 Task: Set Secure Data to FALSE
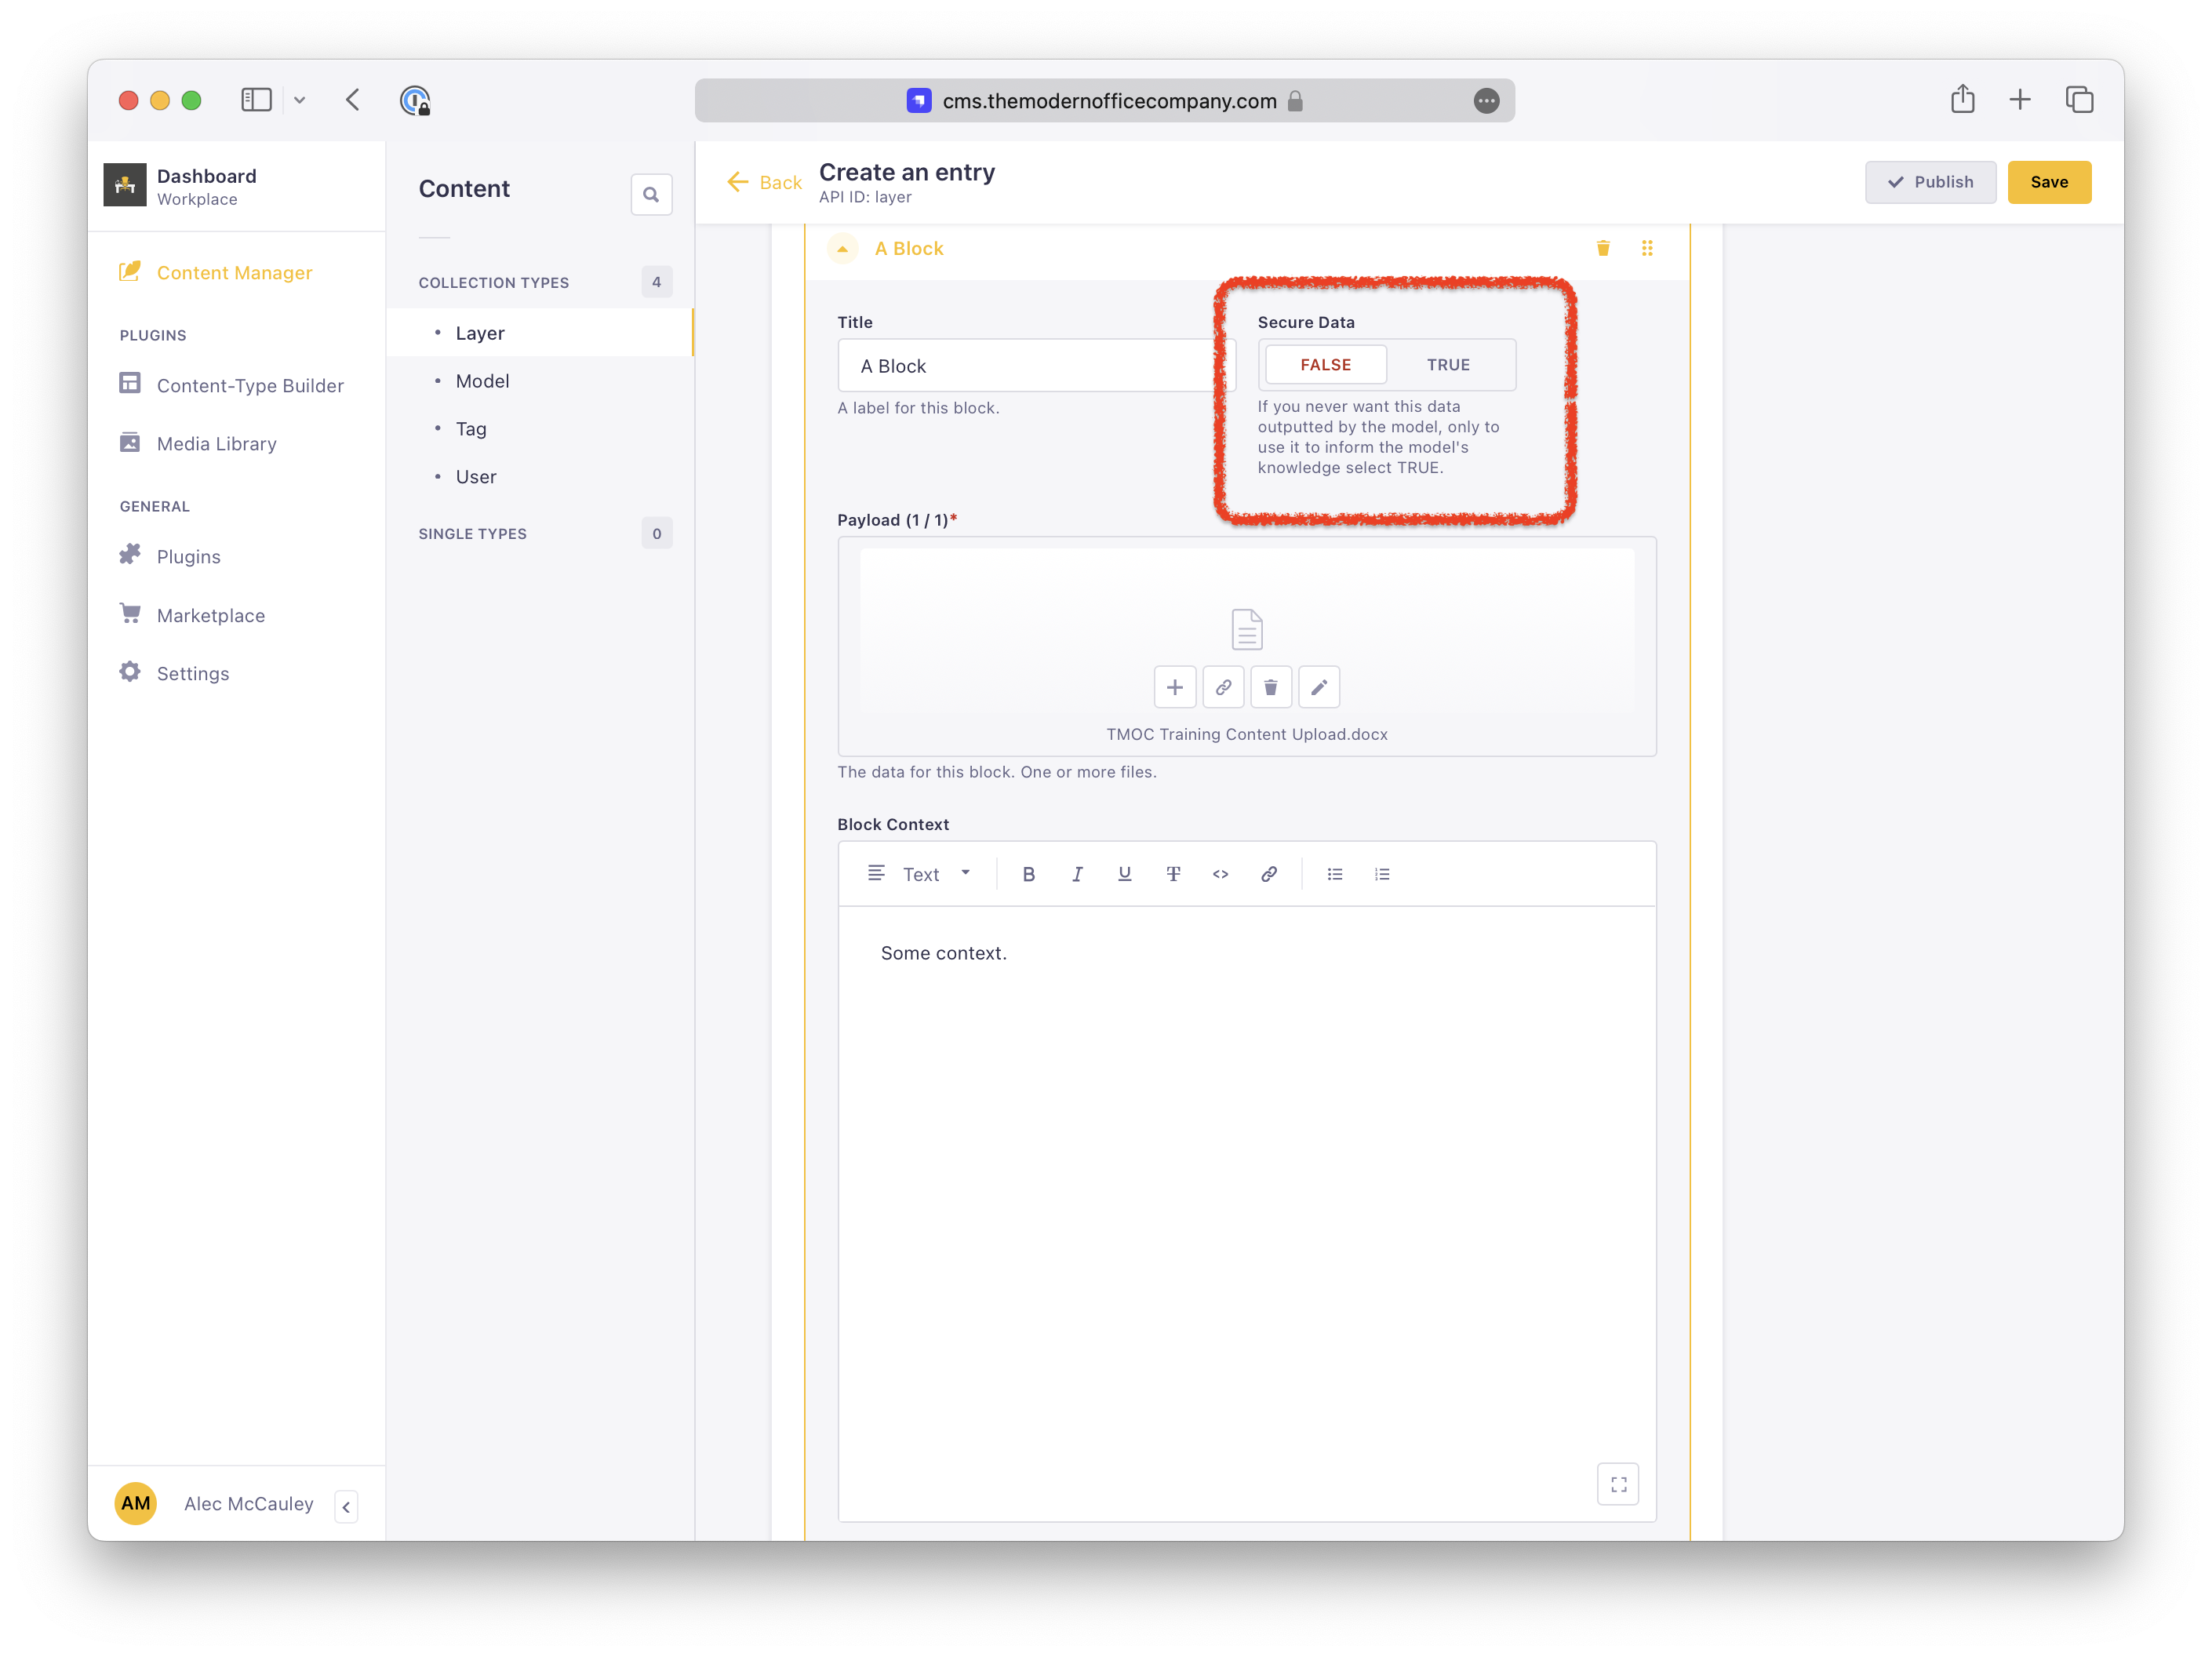pyautogui.click(x=1325, y=365)
